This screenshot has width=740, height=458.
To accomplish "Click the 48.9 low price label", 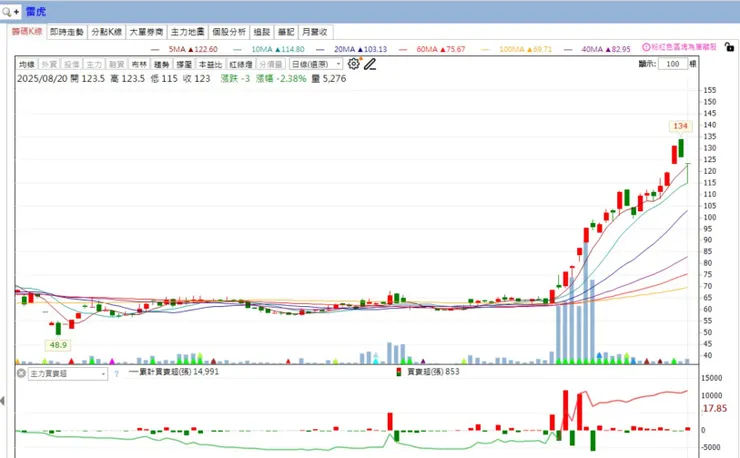I will pos(58,345).
